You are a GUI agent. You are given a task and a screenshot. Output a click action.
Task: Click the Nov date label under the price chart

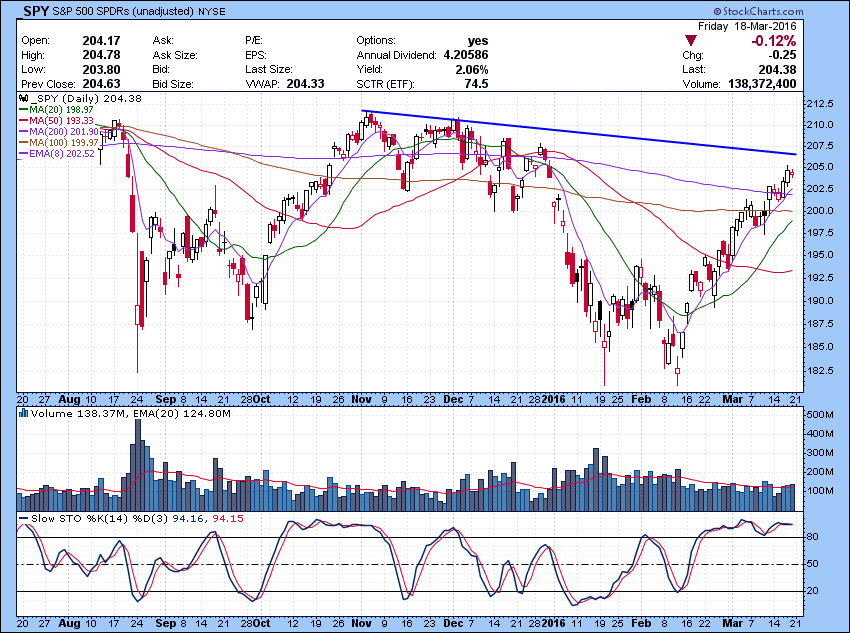point(361,399)
